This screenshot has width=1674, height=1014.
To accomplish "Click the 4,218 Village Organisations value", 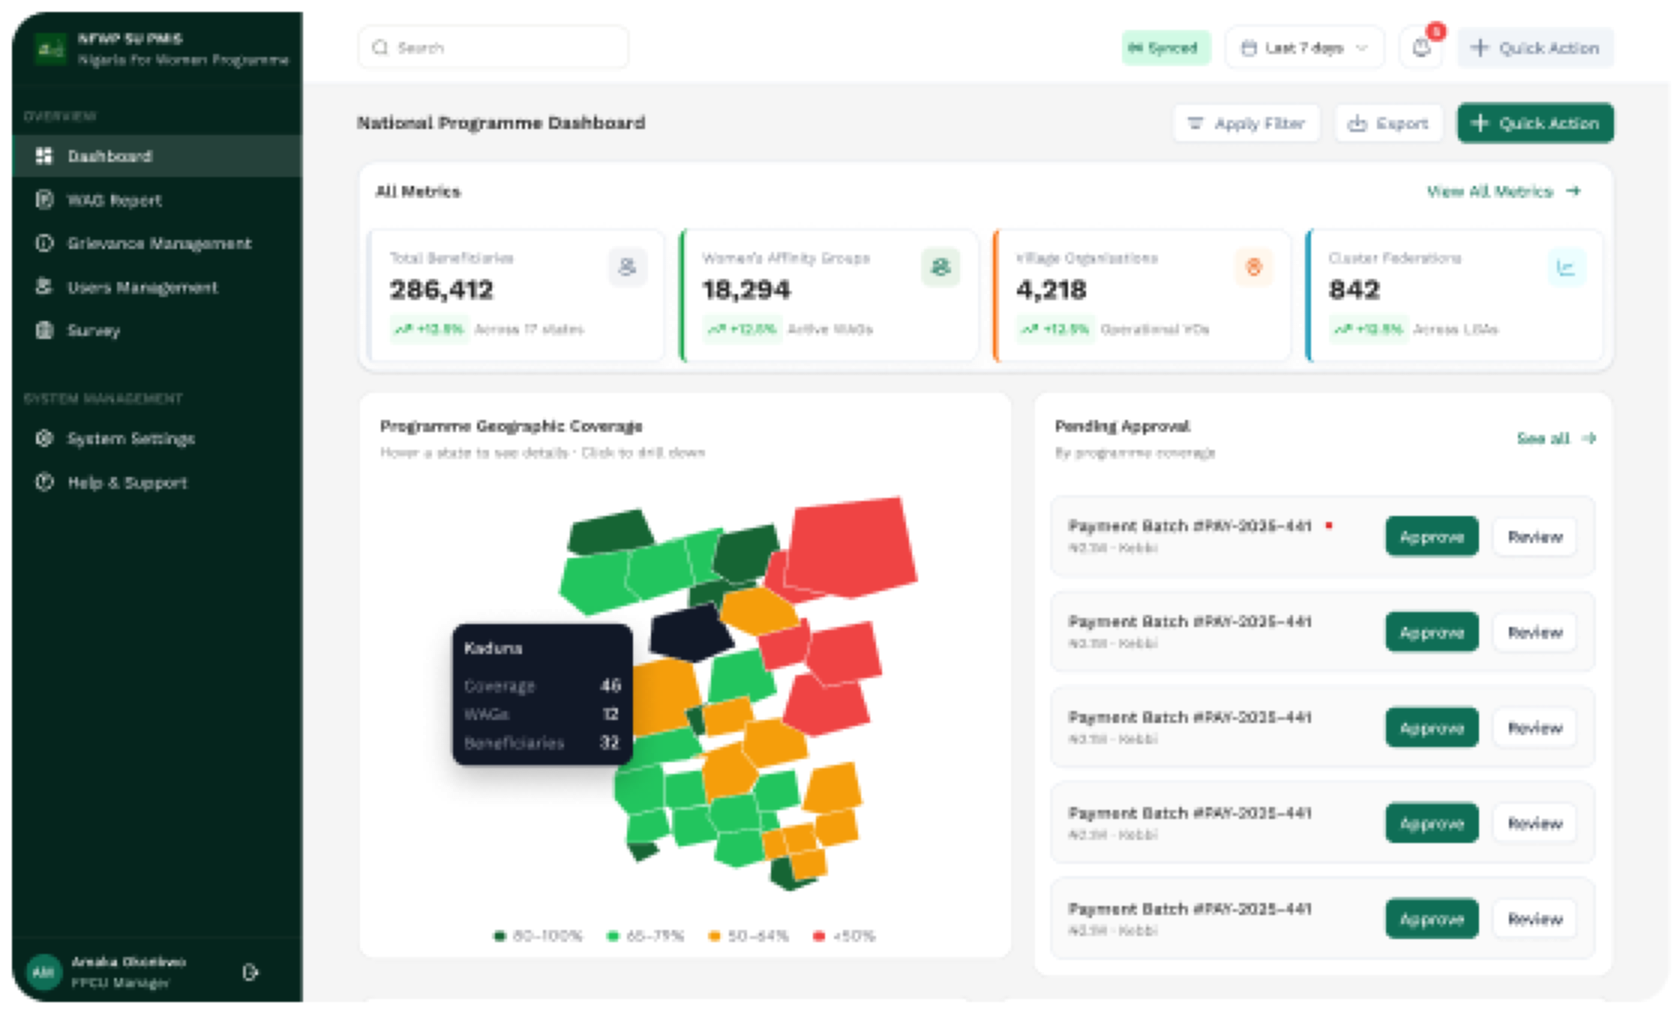I will click(x=1051, y=290).
